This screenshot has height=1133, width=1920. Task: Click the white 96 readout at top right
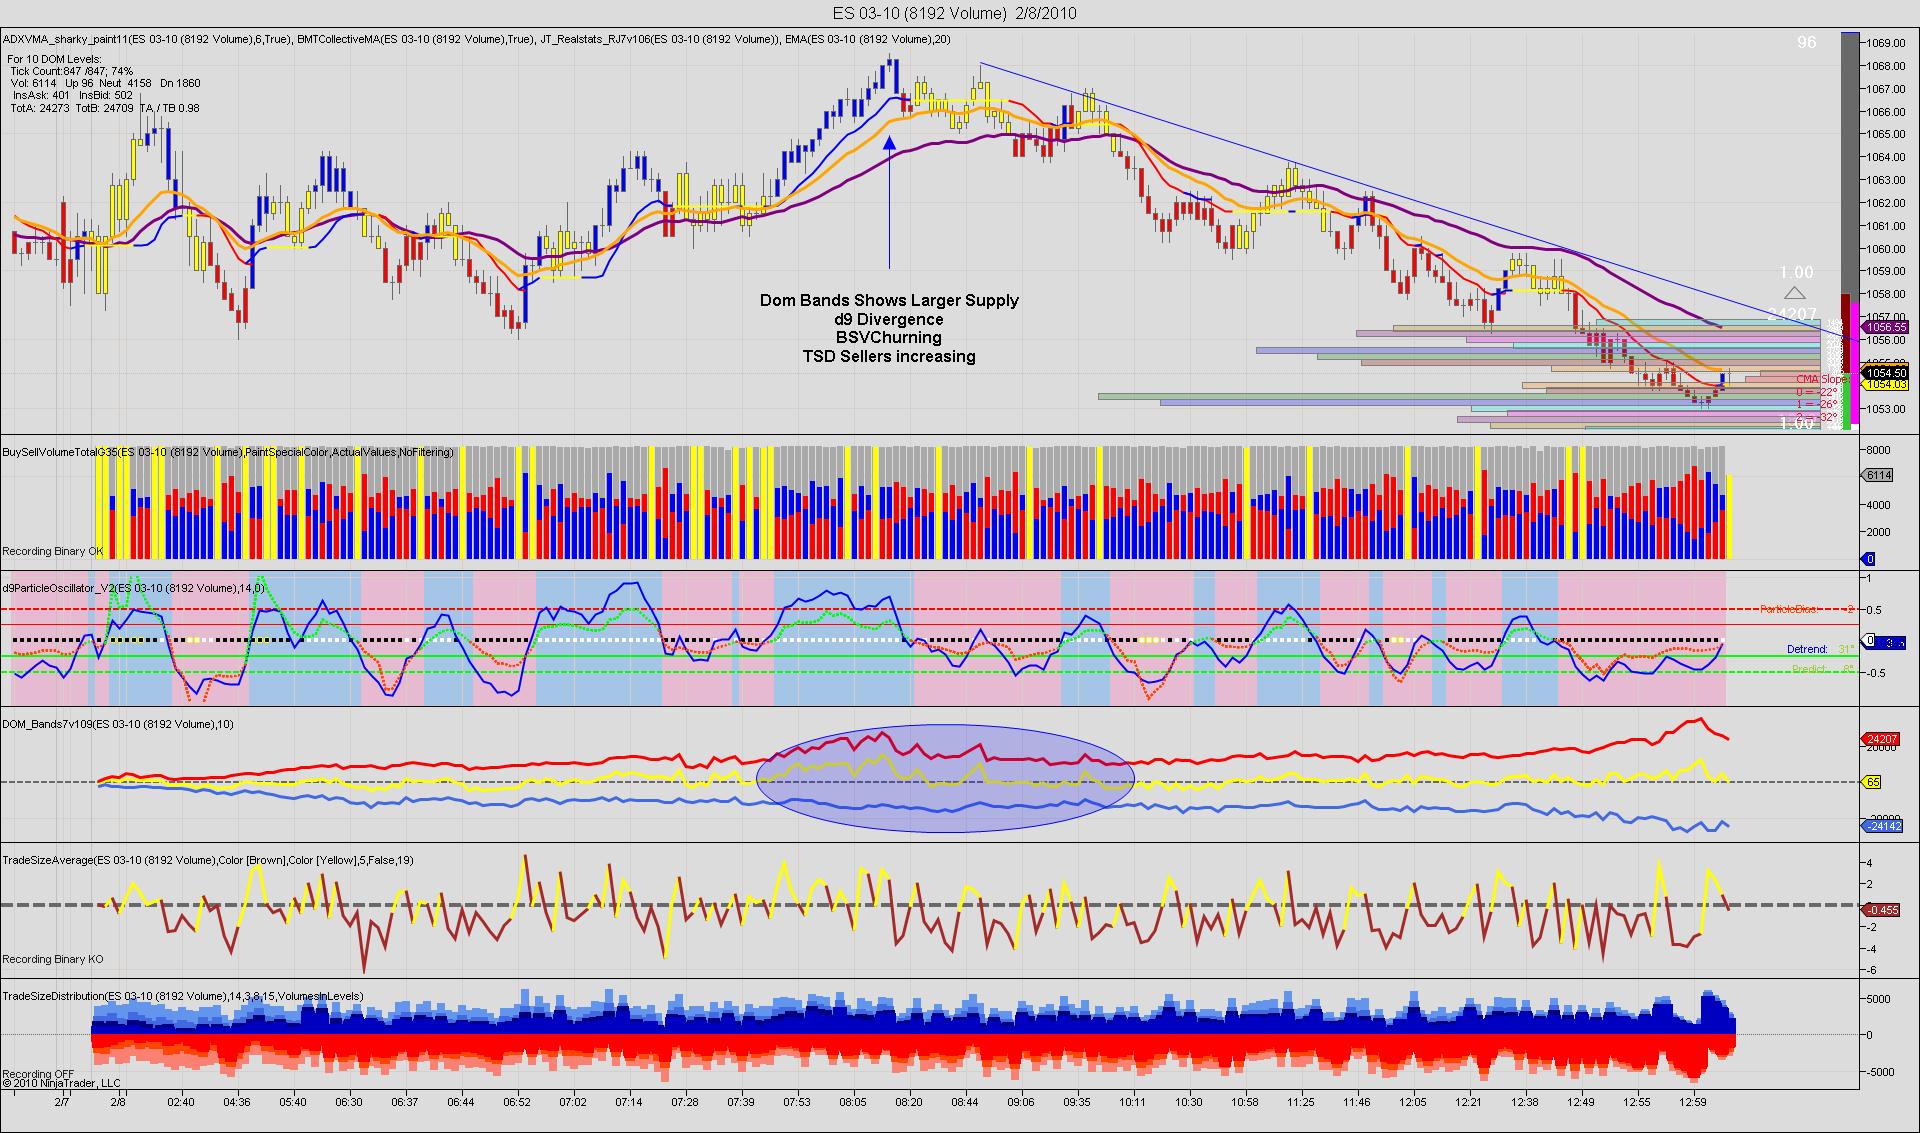[x=1806, y=42]
